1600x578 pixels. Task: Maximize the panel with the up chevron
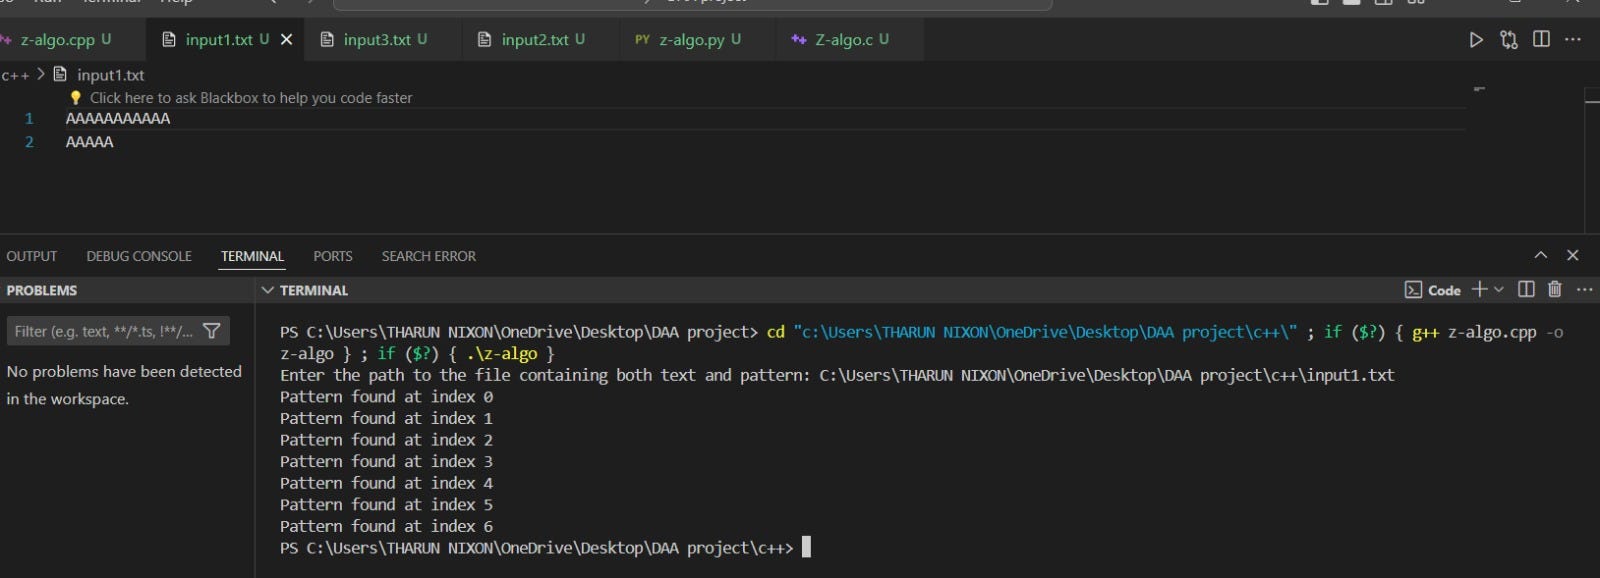pos(1541,255)
